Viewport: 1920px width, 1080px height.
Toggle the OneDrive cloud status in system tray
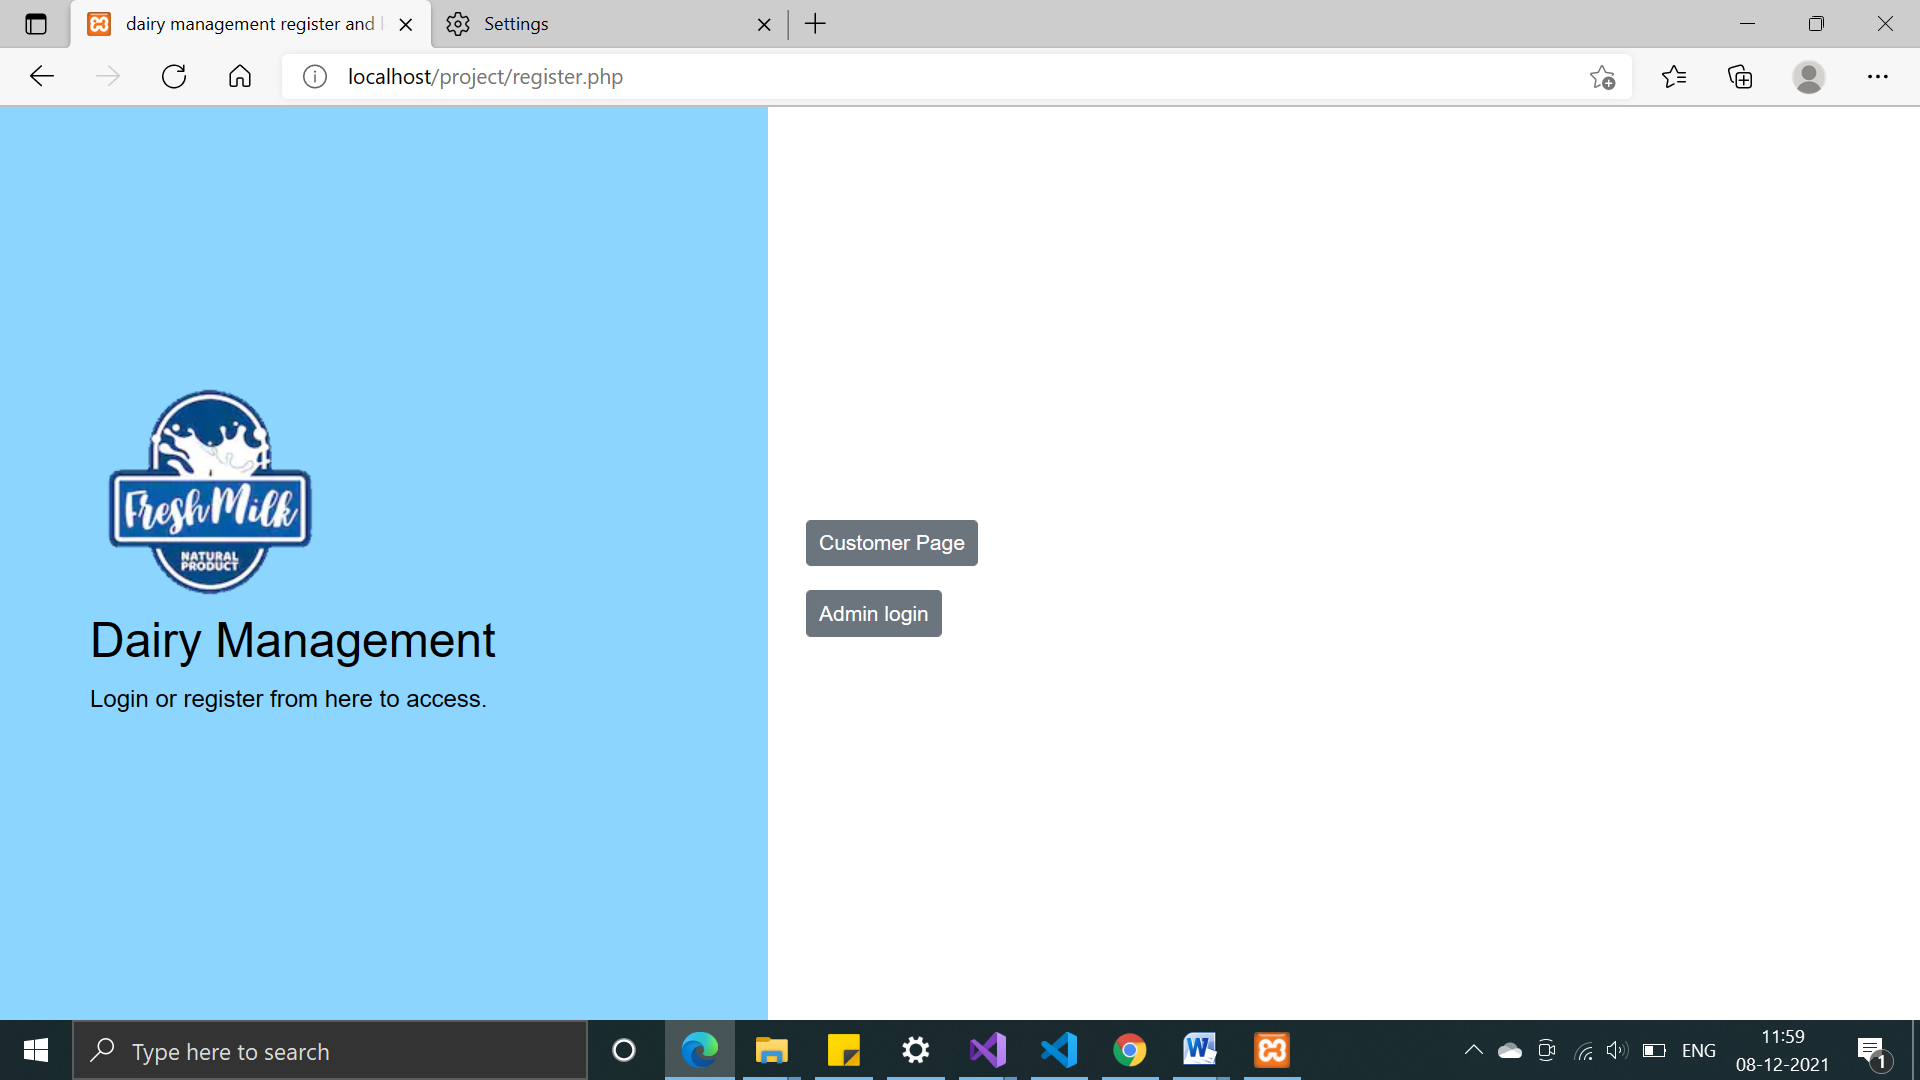point(1509,1050)
